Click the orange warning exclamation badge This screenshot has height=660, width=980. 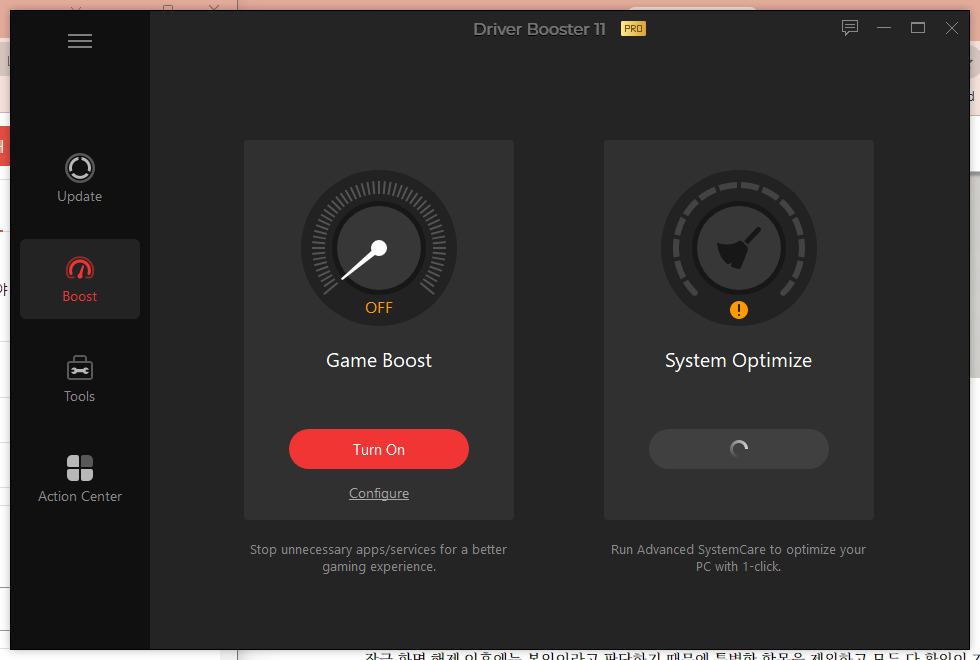coord(739,310)
